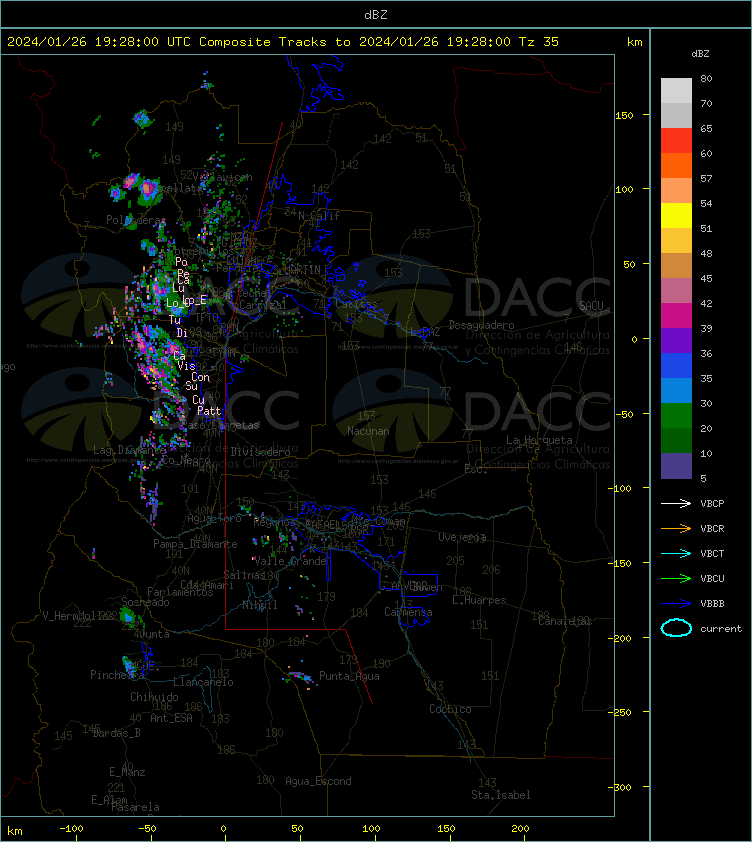Viewport: 752px width, 842px height.
Task: Click the VBBB legend label
Action: [712, 604]
